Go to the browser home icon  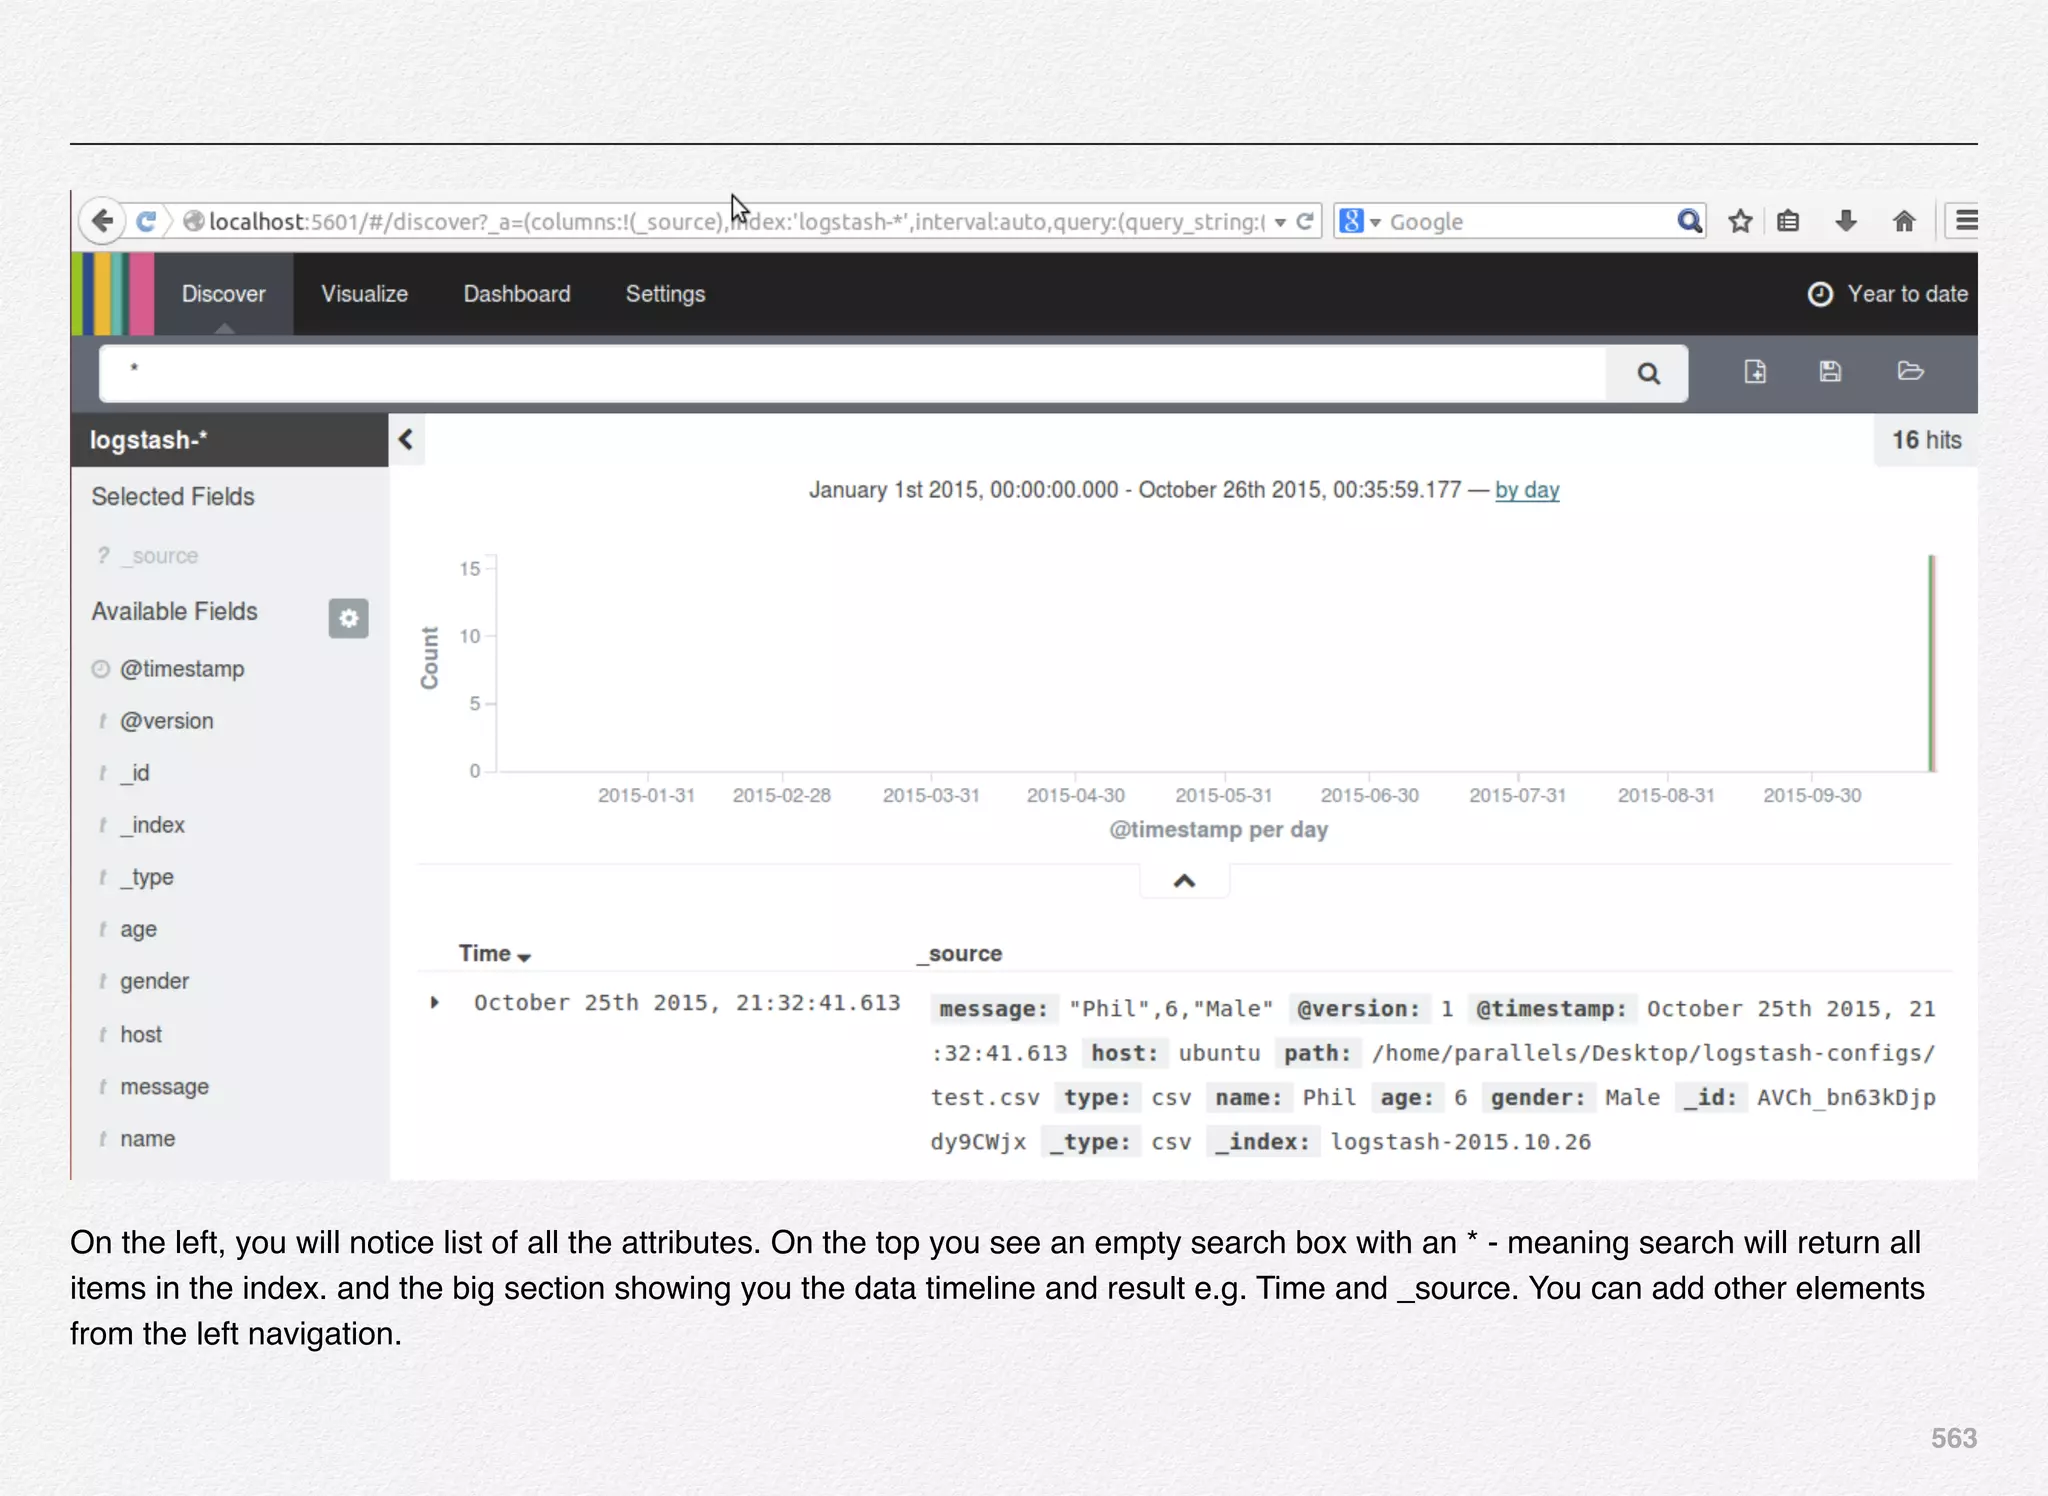pos(1904,221)
